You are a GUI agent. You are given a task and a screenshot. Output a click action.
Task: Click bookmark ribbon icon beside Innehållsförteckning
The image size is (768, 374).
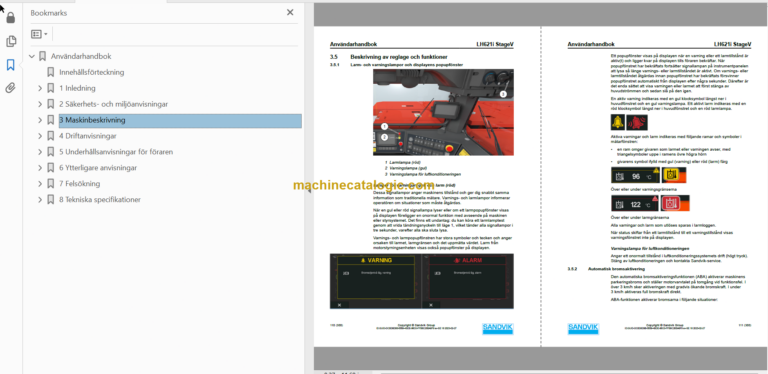click(x=50, y=72)
